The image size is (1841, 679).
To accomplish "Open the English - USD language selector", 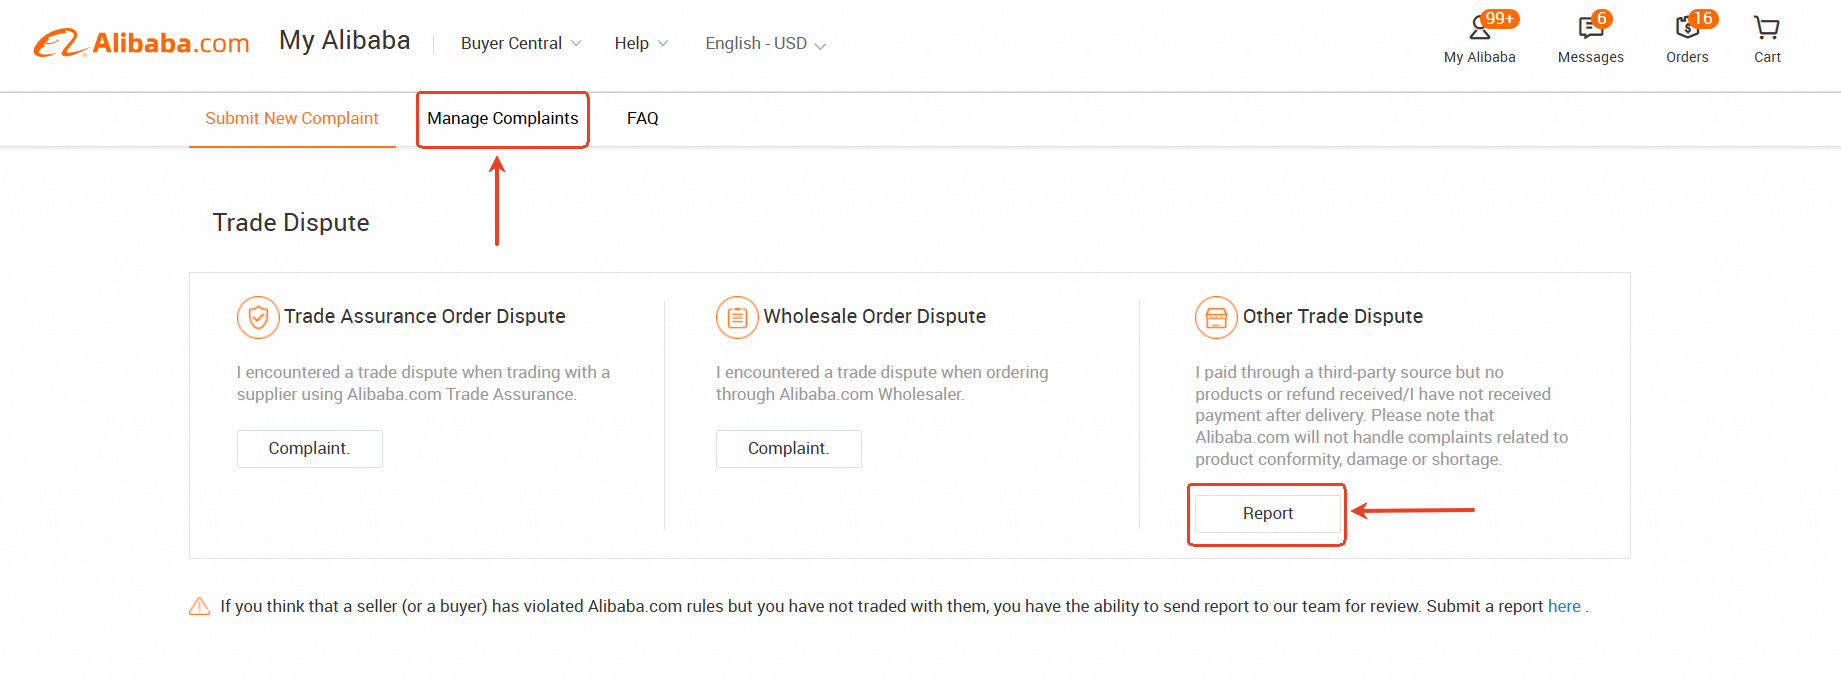I will point(766,43).
